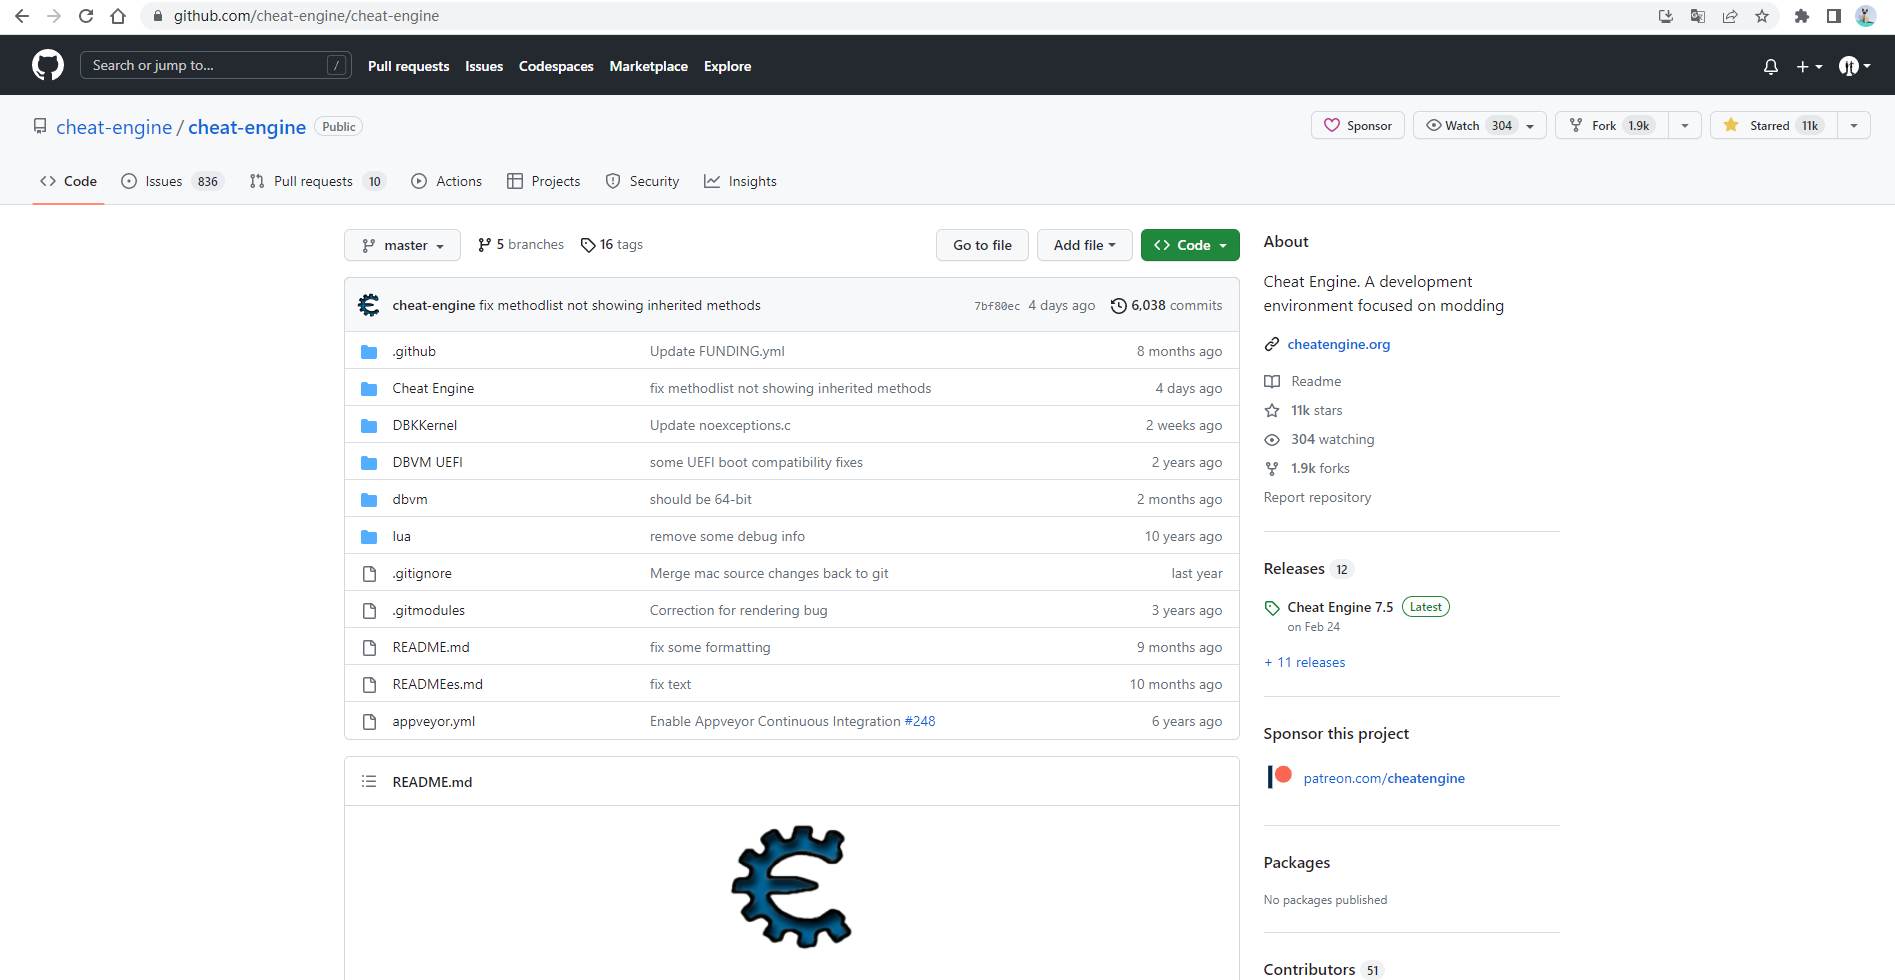Open the 7bf80ec commit hash link
Viewport: 1895px width, 980px height.
point(997,306)
